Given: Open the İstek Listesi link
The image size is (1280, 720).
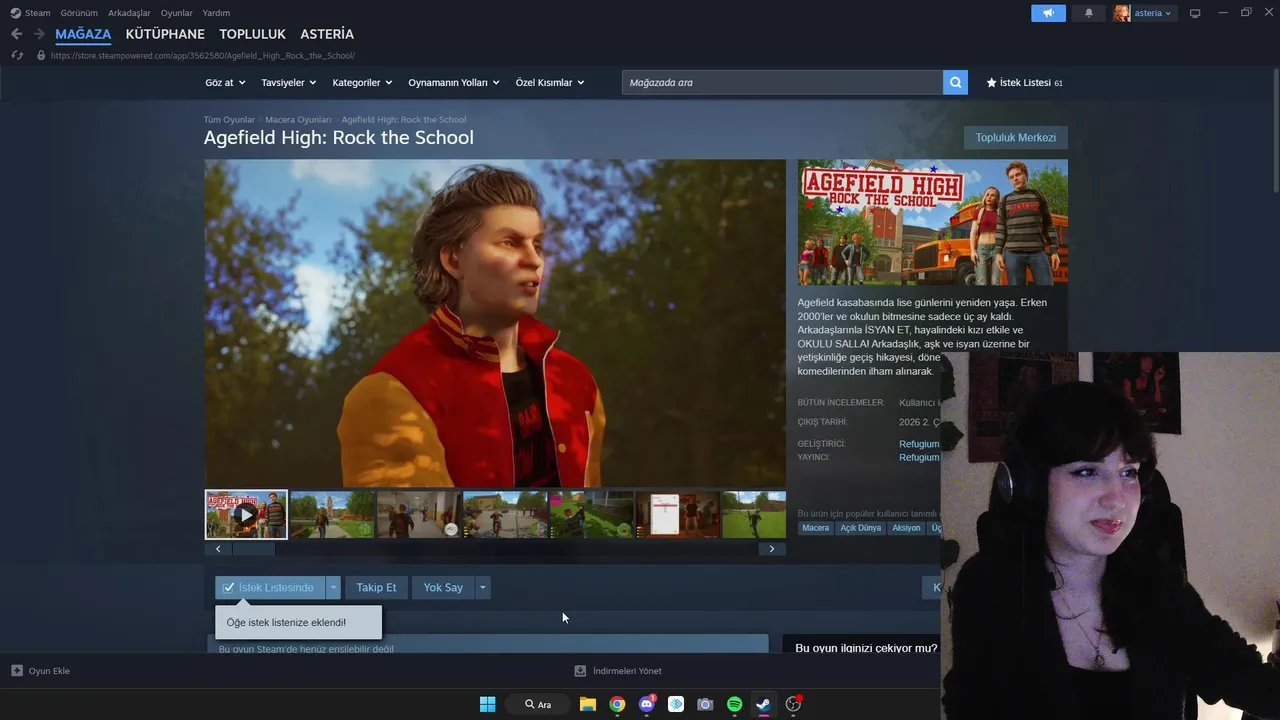Looking at the screenshot, I should [1025, 83].
